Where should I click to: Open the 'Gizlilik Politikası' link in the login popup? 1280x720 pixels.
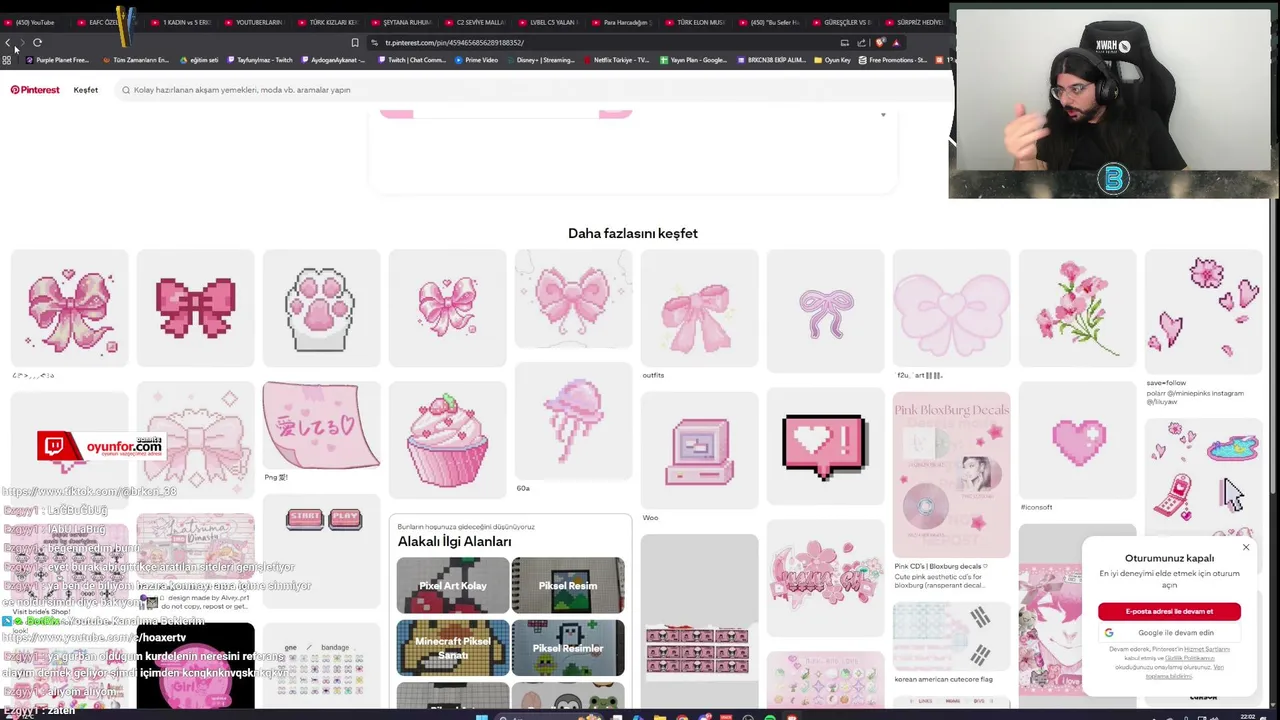click(x=1190, y=658)
